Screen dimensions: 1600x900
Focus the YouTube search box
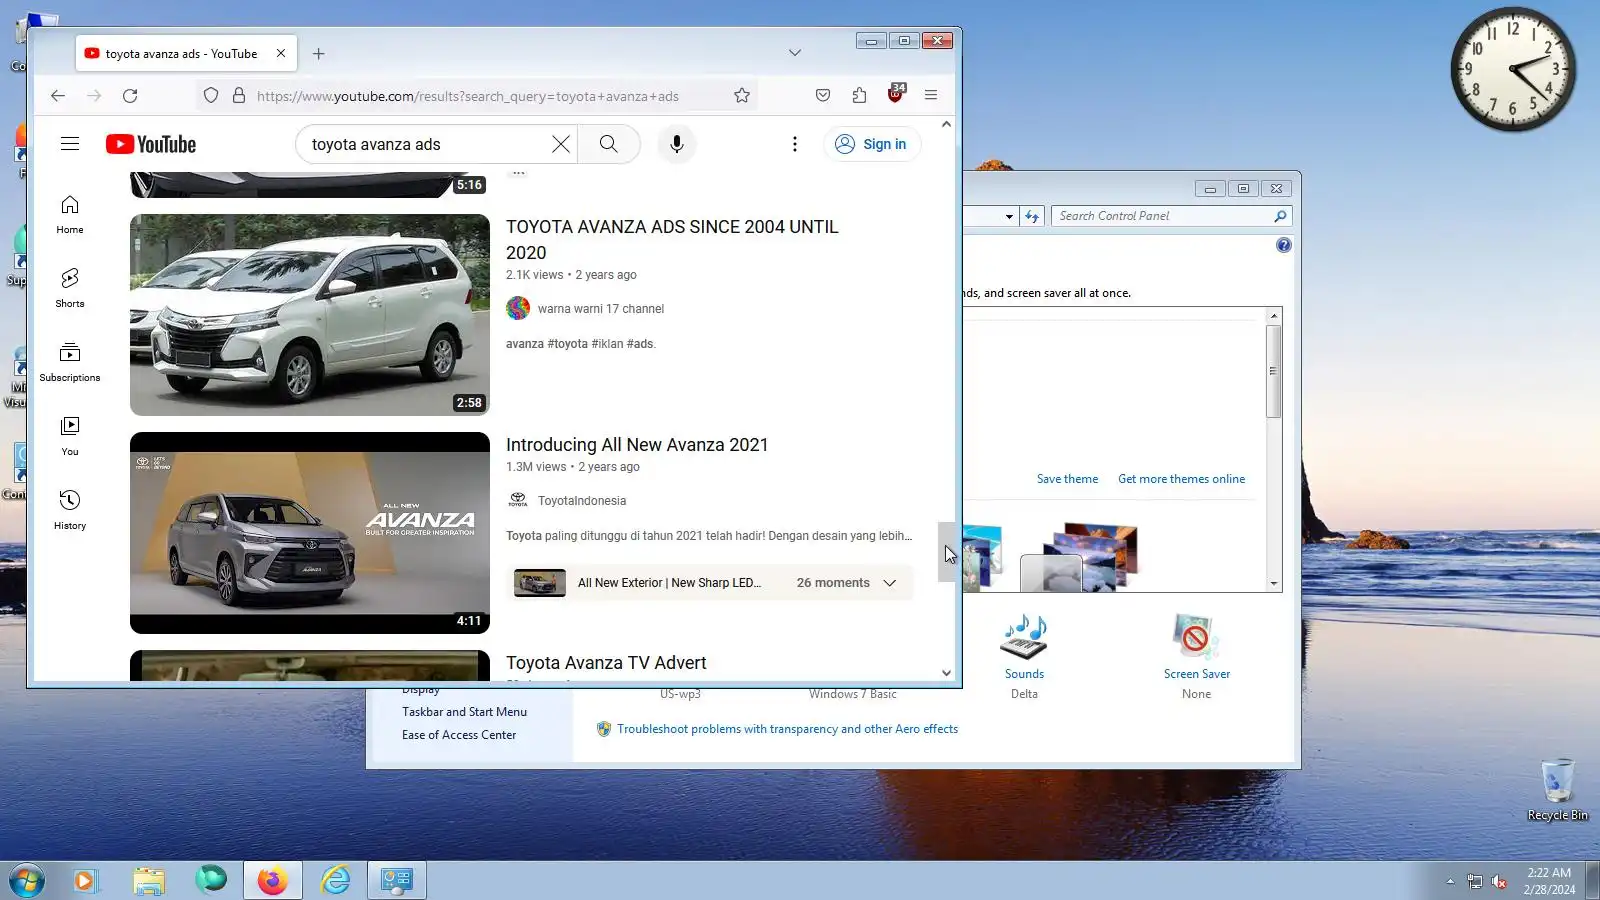click(428, 144)
